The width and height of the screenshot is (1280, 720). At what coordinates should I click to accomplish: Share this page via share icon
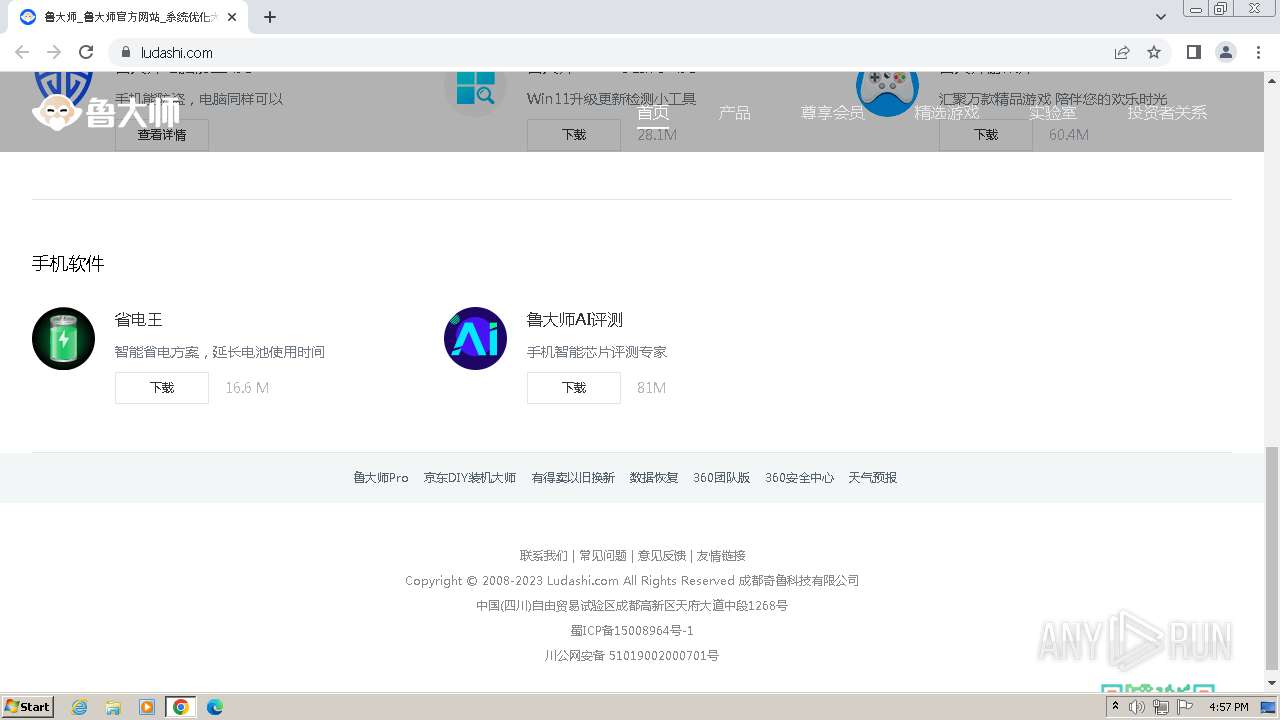(1122, 52)
